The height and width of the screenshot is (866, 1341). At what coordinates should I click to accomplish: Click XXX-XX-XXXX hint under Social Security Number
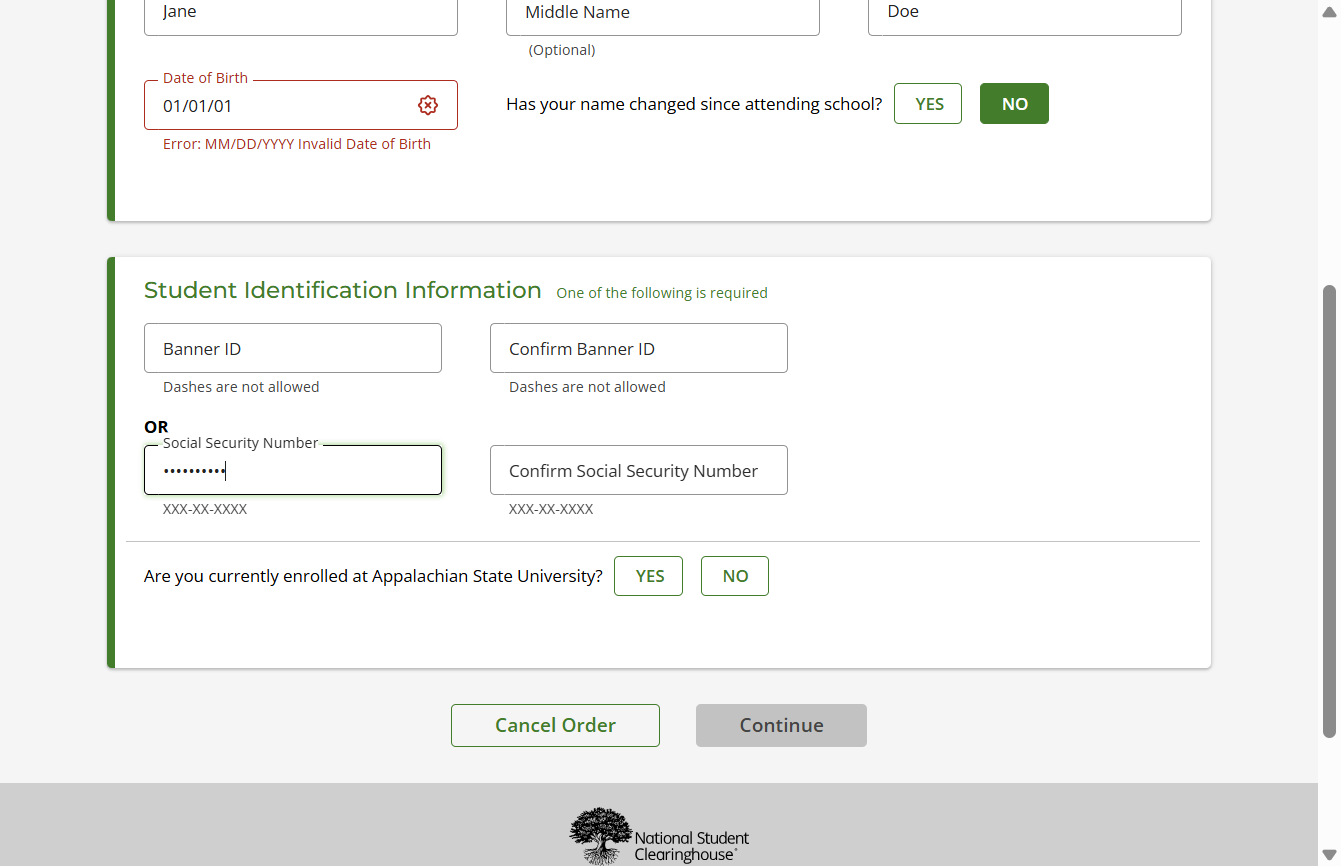click(x=205, y=509)
